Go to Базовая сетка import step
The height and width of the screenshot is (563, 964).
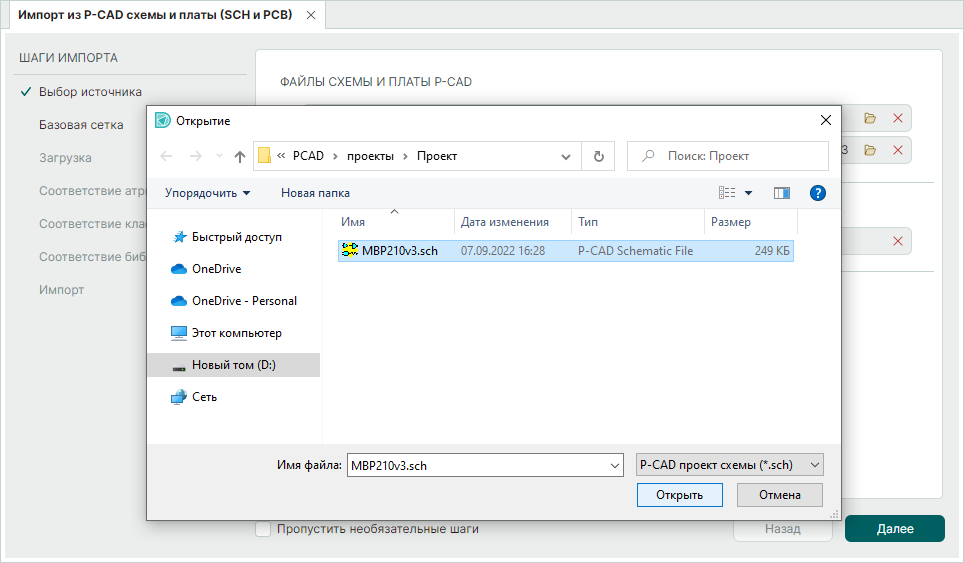[x=81, y=125]
